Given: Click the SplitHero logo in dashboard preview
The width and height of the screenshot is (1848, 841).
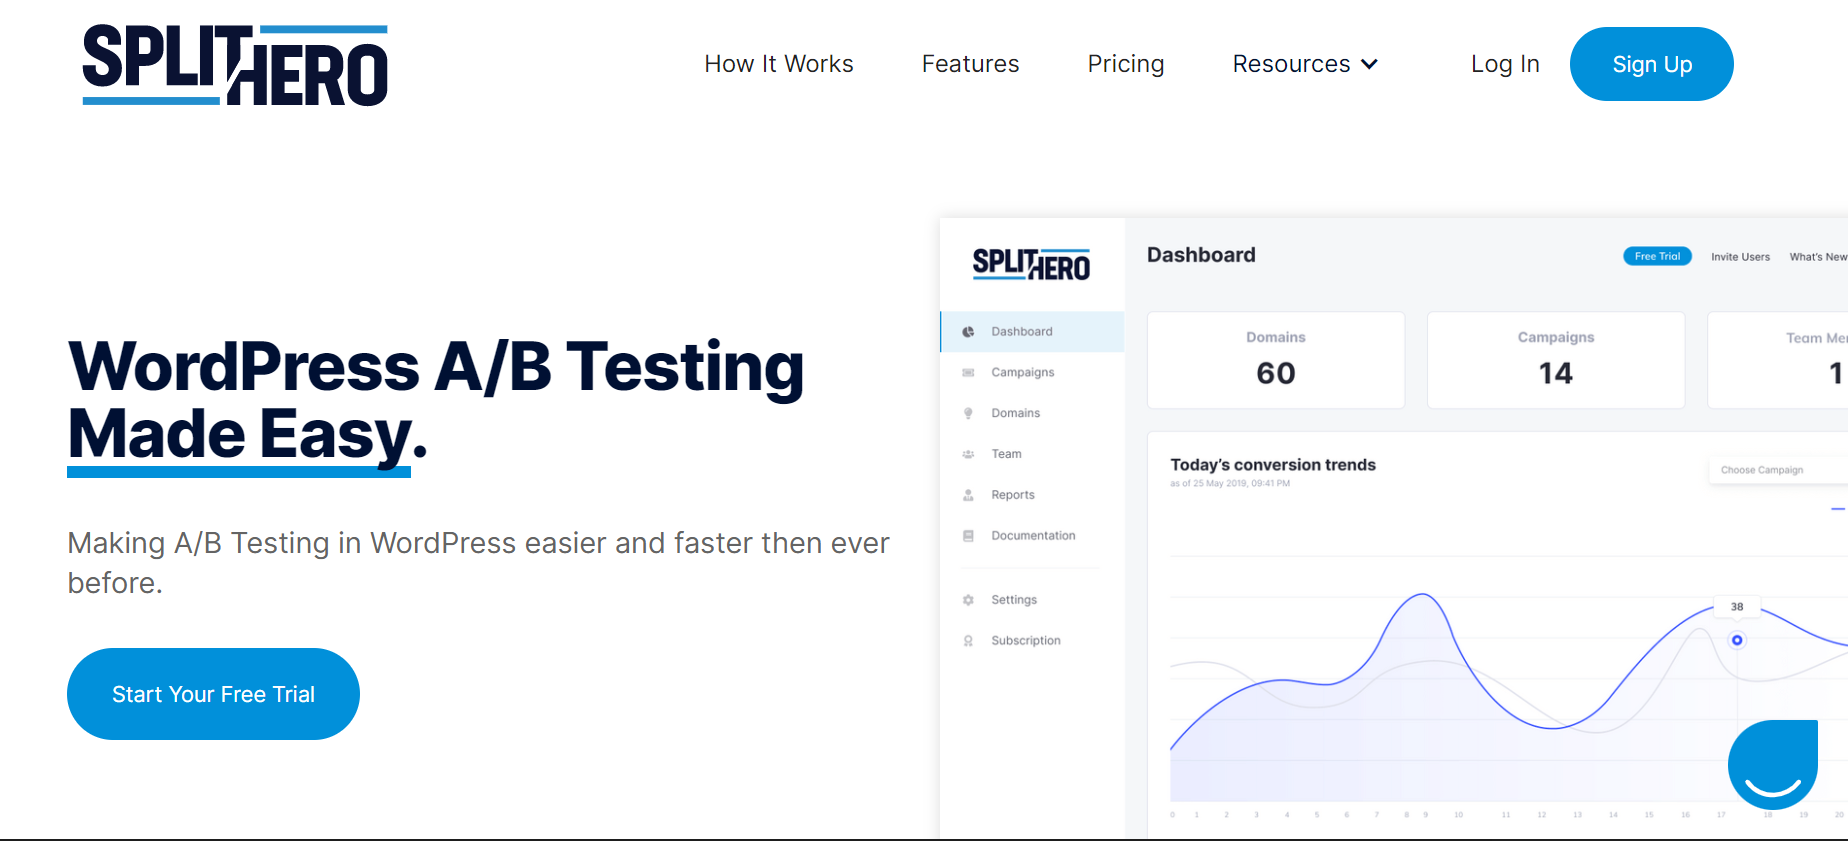Looking at the screenshot, I should pyautogui.click(x=1031, y=265).
